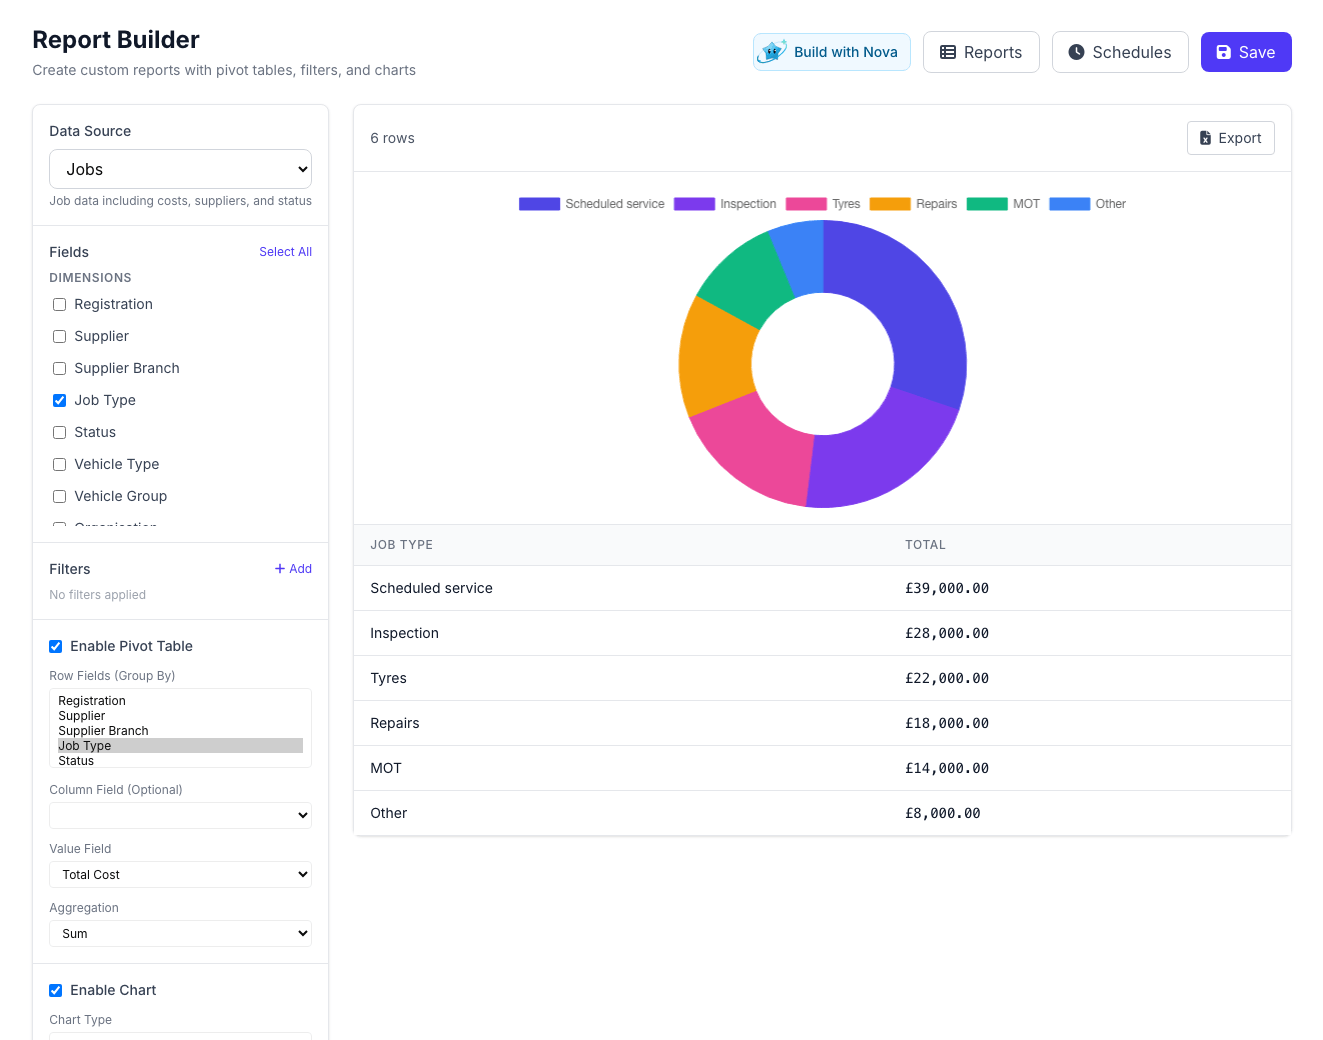
Task: Open the Reports page
Action: tap(981, 52)
